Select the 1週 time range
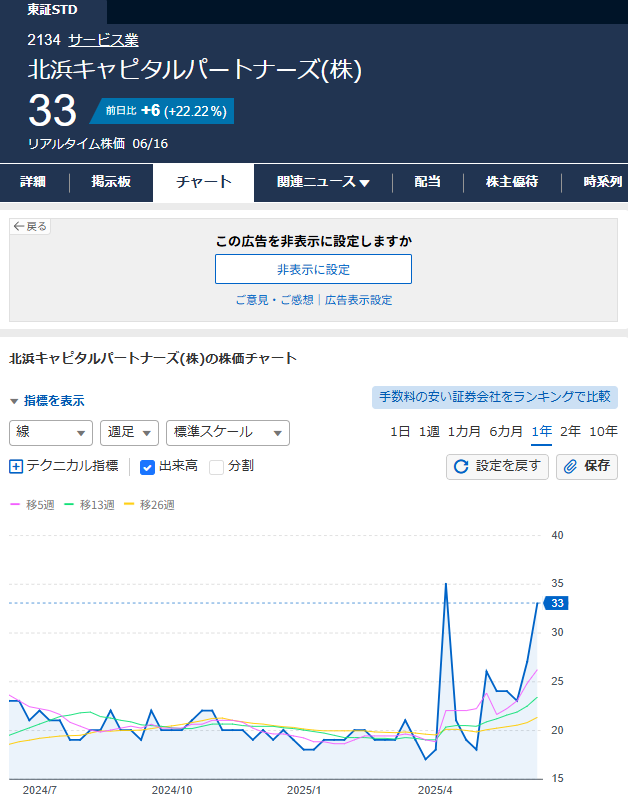 point(429,432)
